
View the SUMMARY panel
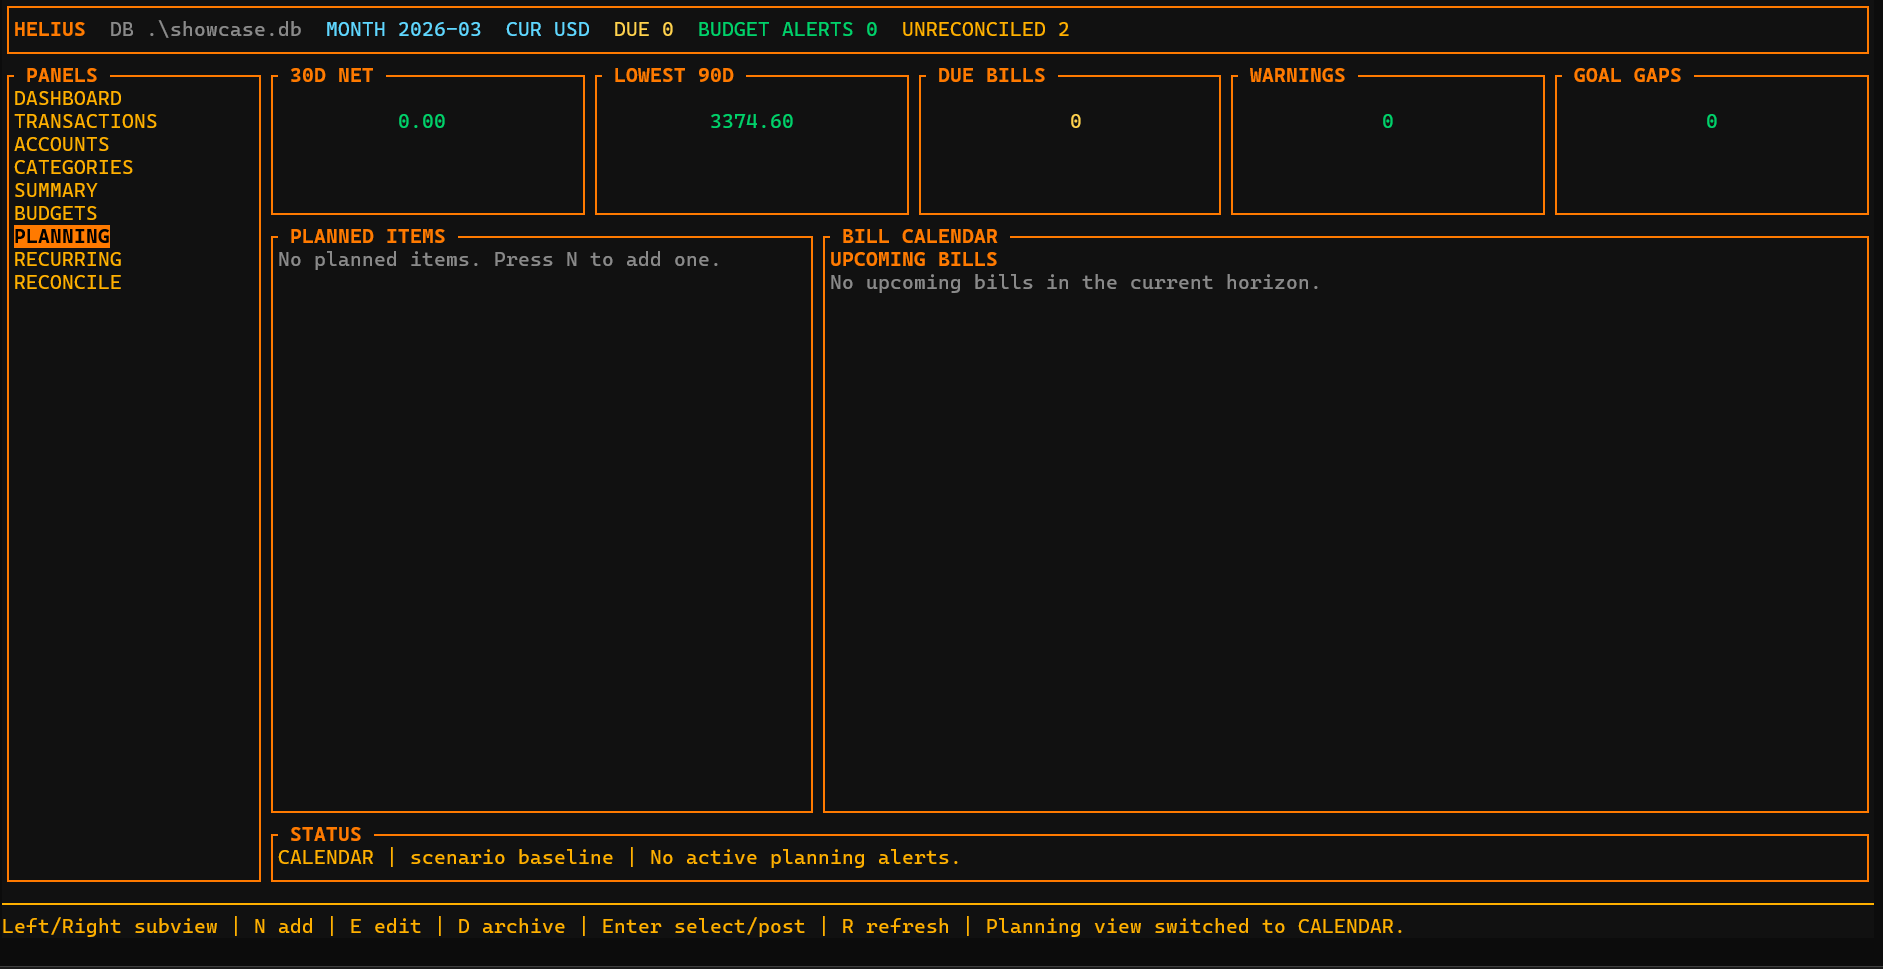[56, 190]
